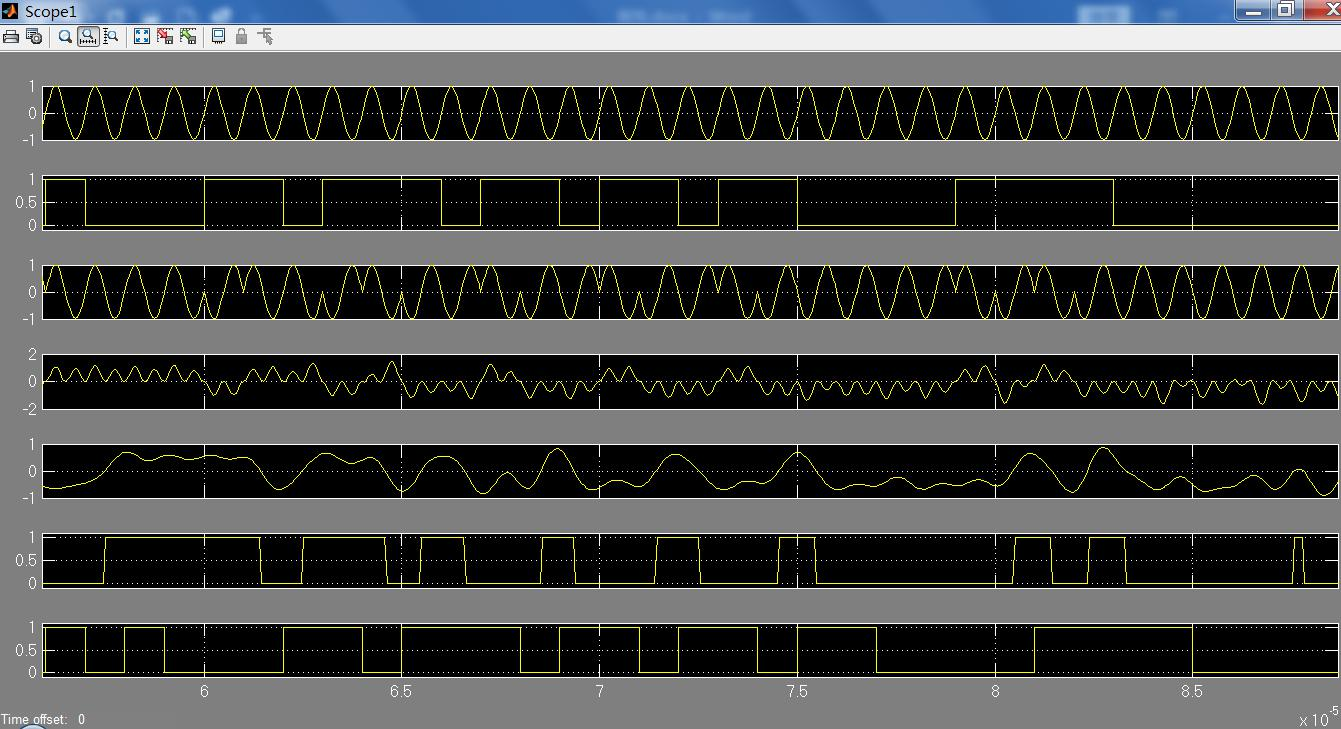Click the Scope1 title text
Image resolution: width=1341 pixels, height=729 pixels.
pos(50,11)
